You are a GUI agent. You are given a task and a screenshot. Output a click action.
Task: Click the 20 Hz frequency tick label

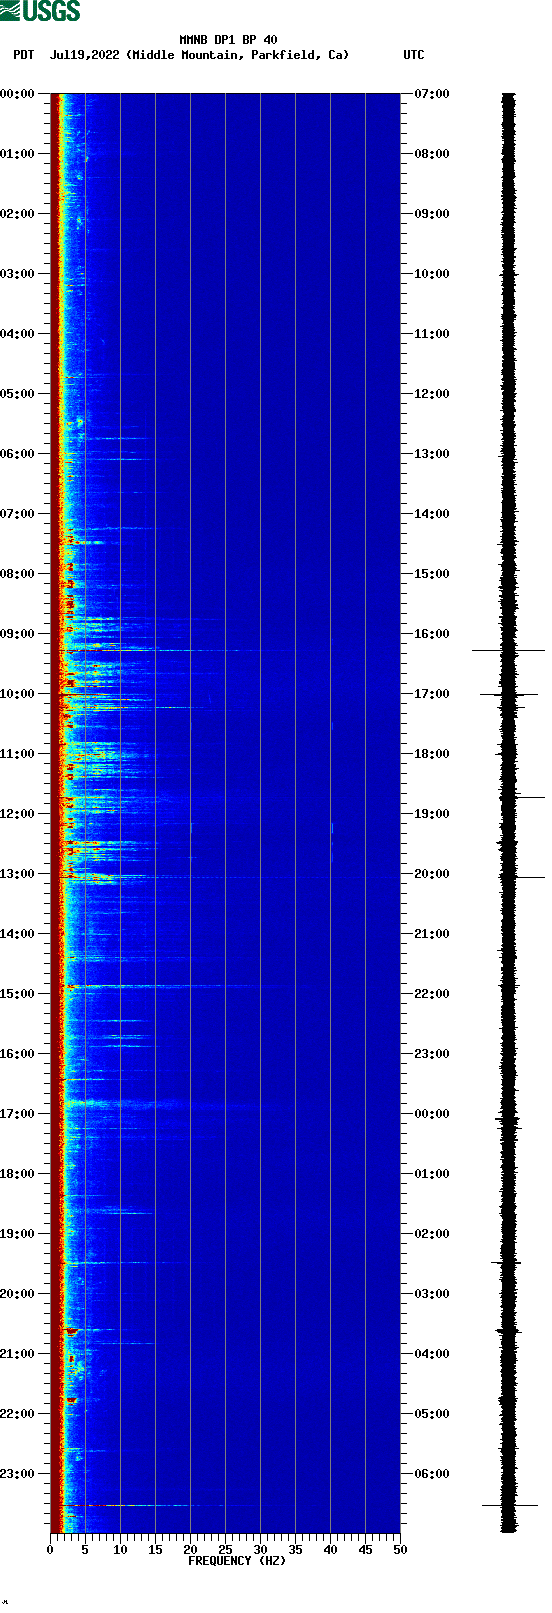tap(190, 1550)
